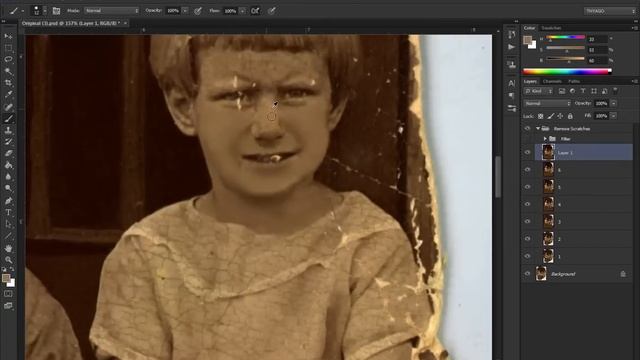Select the Original document tab
Screen dimensions: 640x360
(x=71, y=24)
